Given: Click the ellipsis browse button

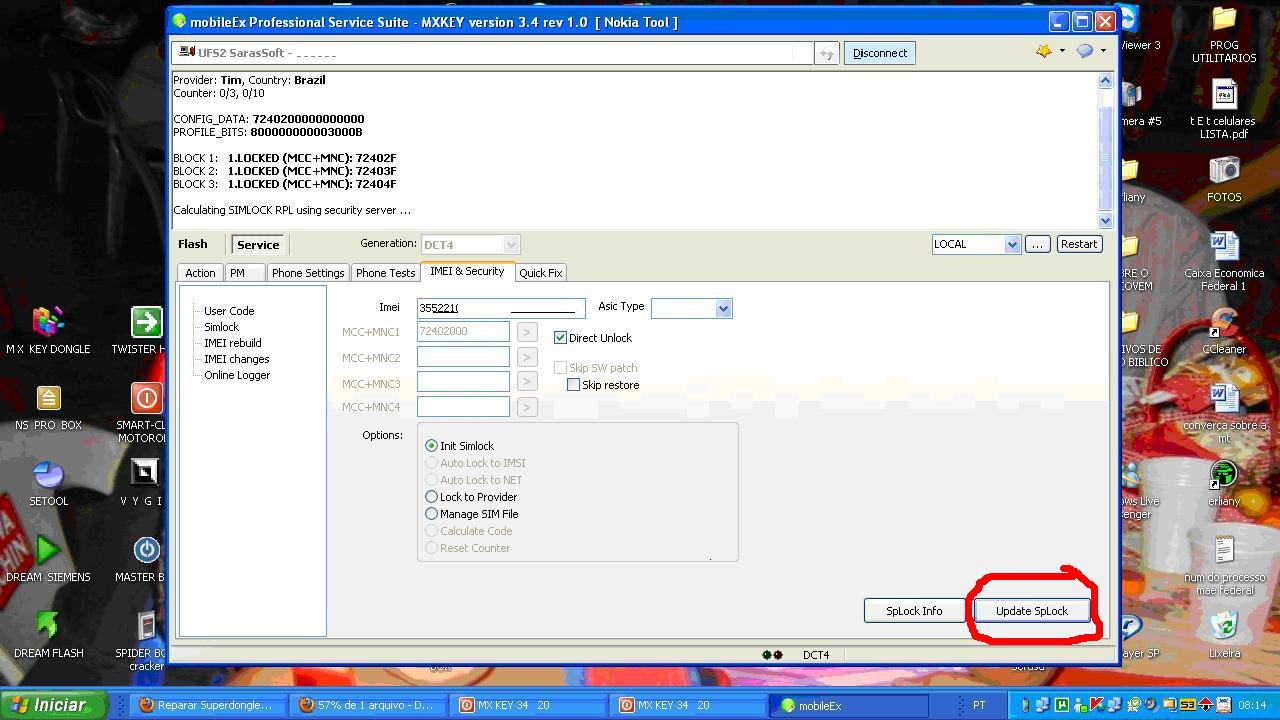Looking at the screenshot, I should [1037, 244].
